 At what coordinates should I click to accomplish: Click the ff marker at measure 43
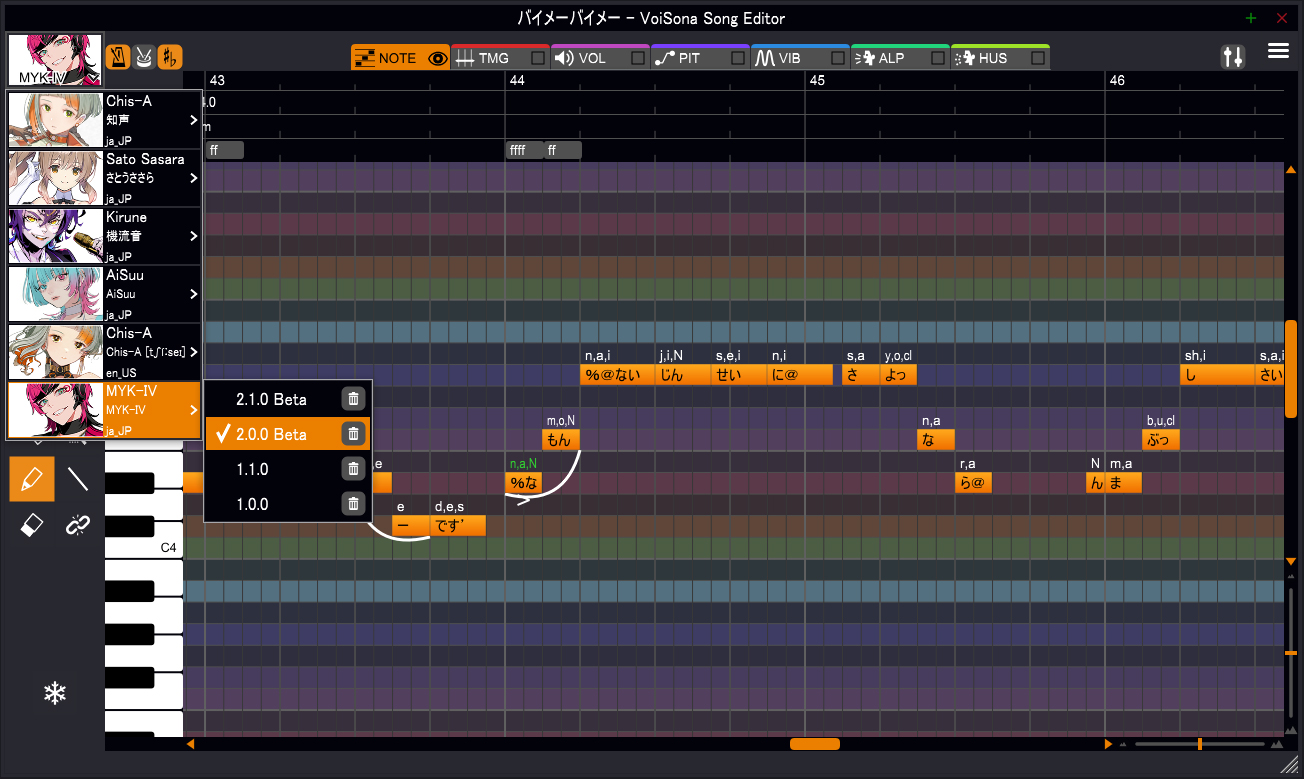click(x=224, y=150)
